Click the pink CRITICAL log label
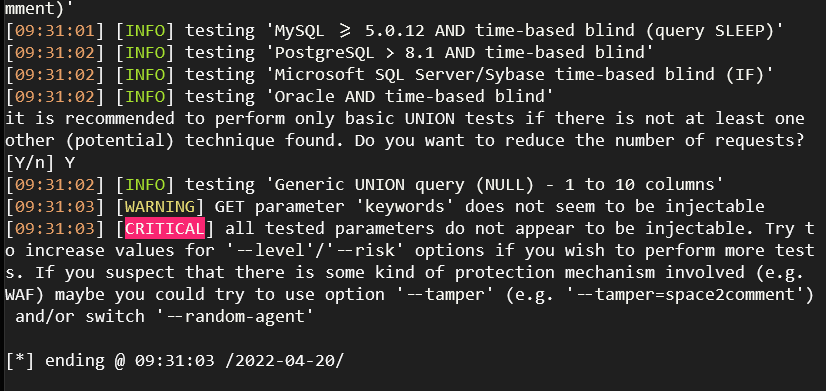 tap(164, 229)
